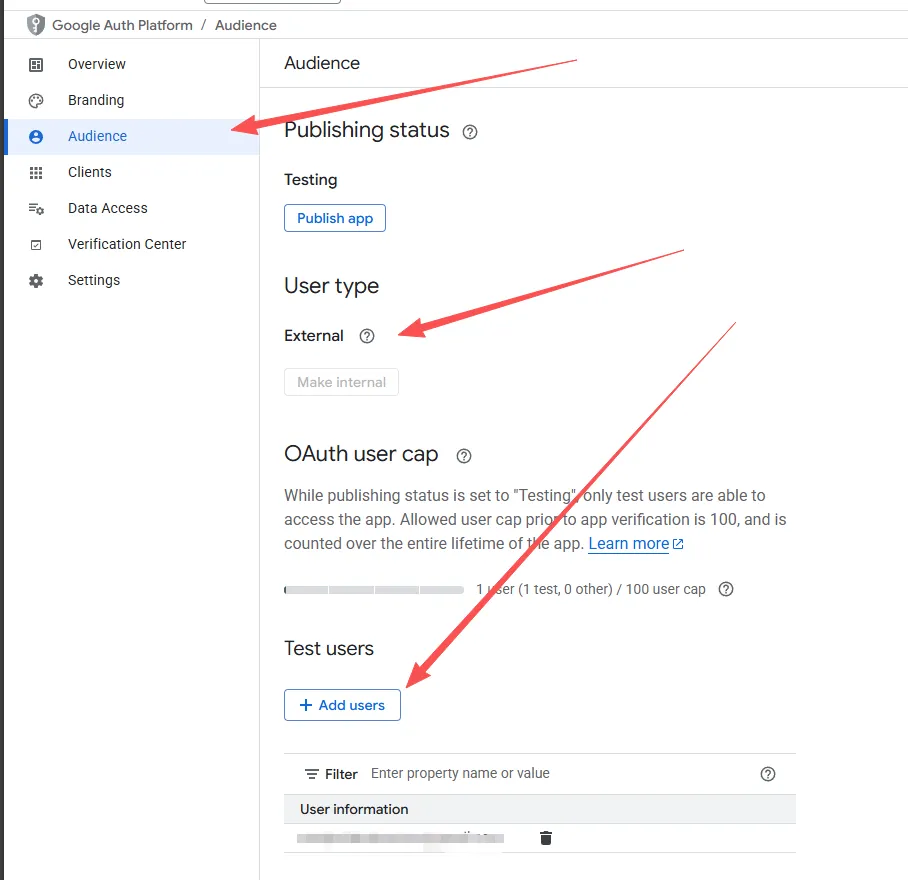This screenshot has width=908, height=880.
Task: Open the help icon in Filter row
Action: pyautogui.click(x=767, y=774)
